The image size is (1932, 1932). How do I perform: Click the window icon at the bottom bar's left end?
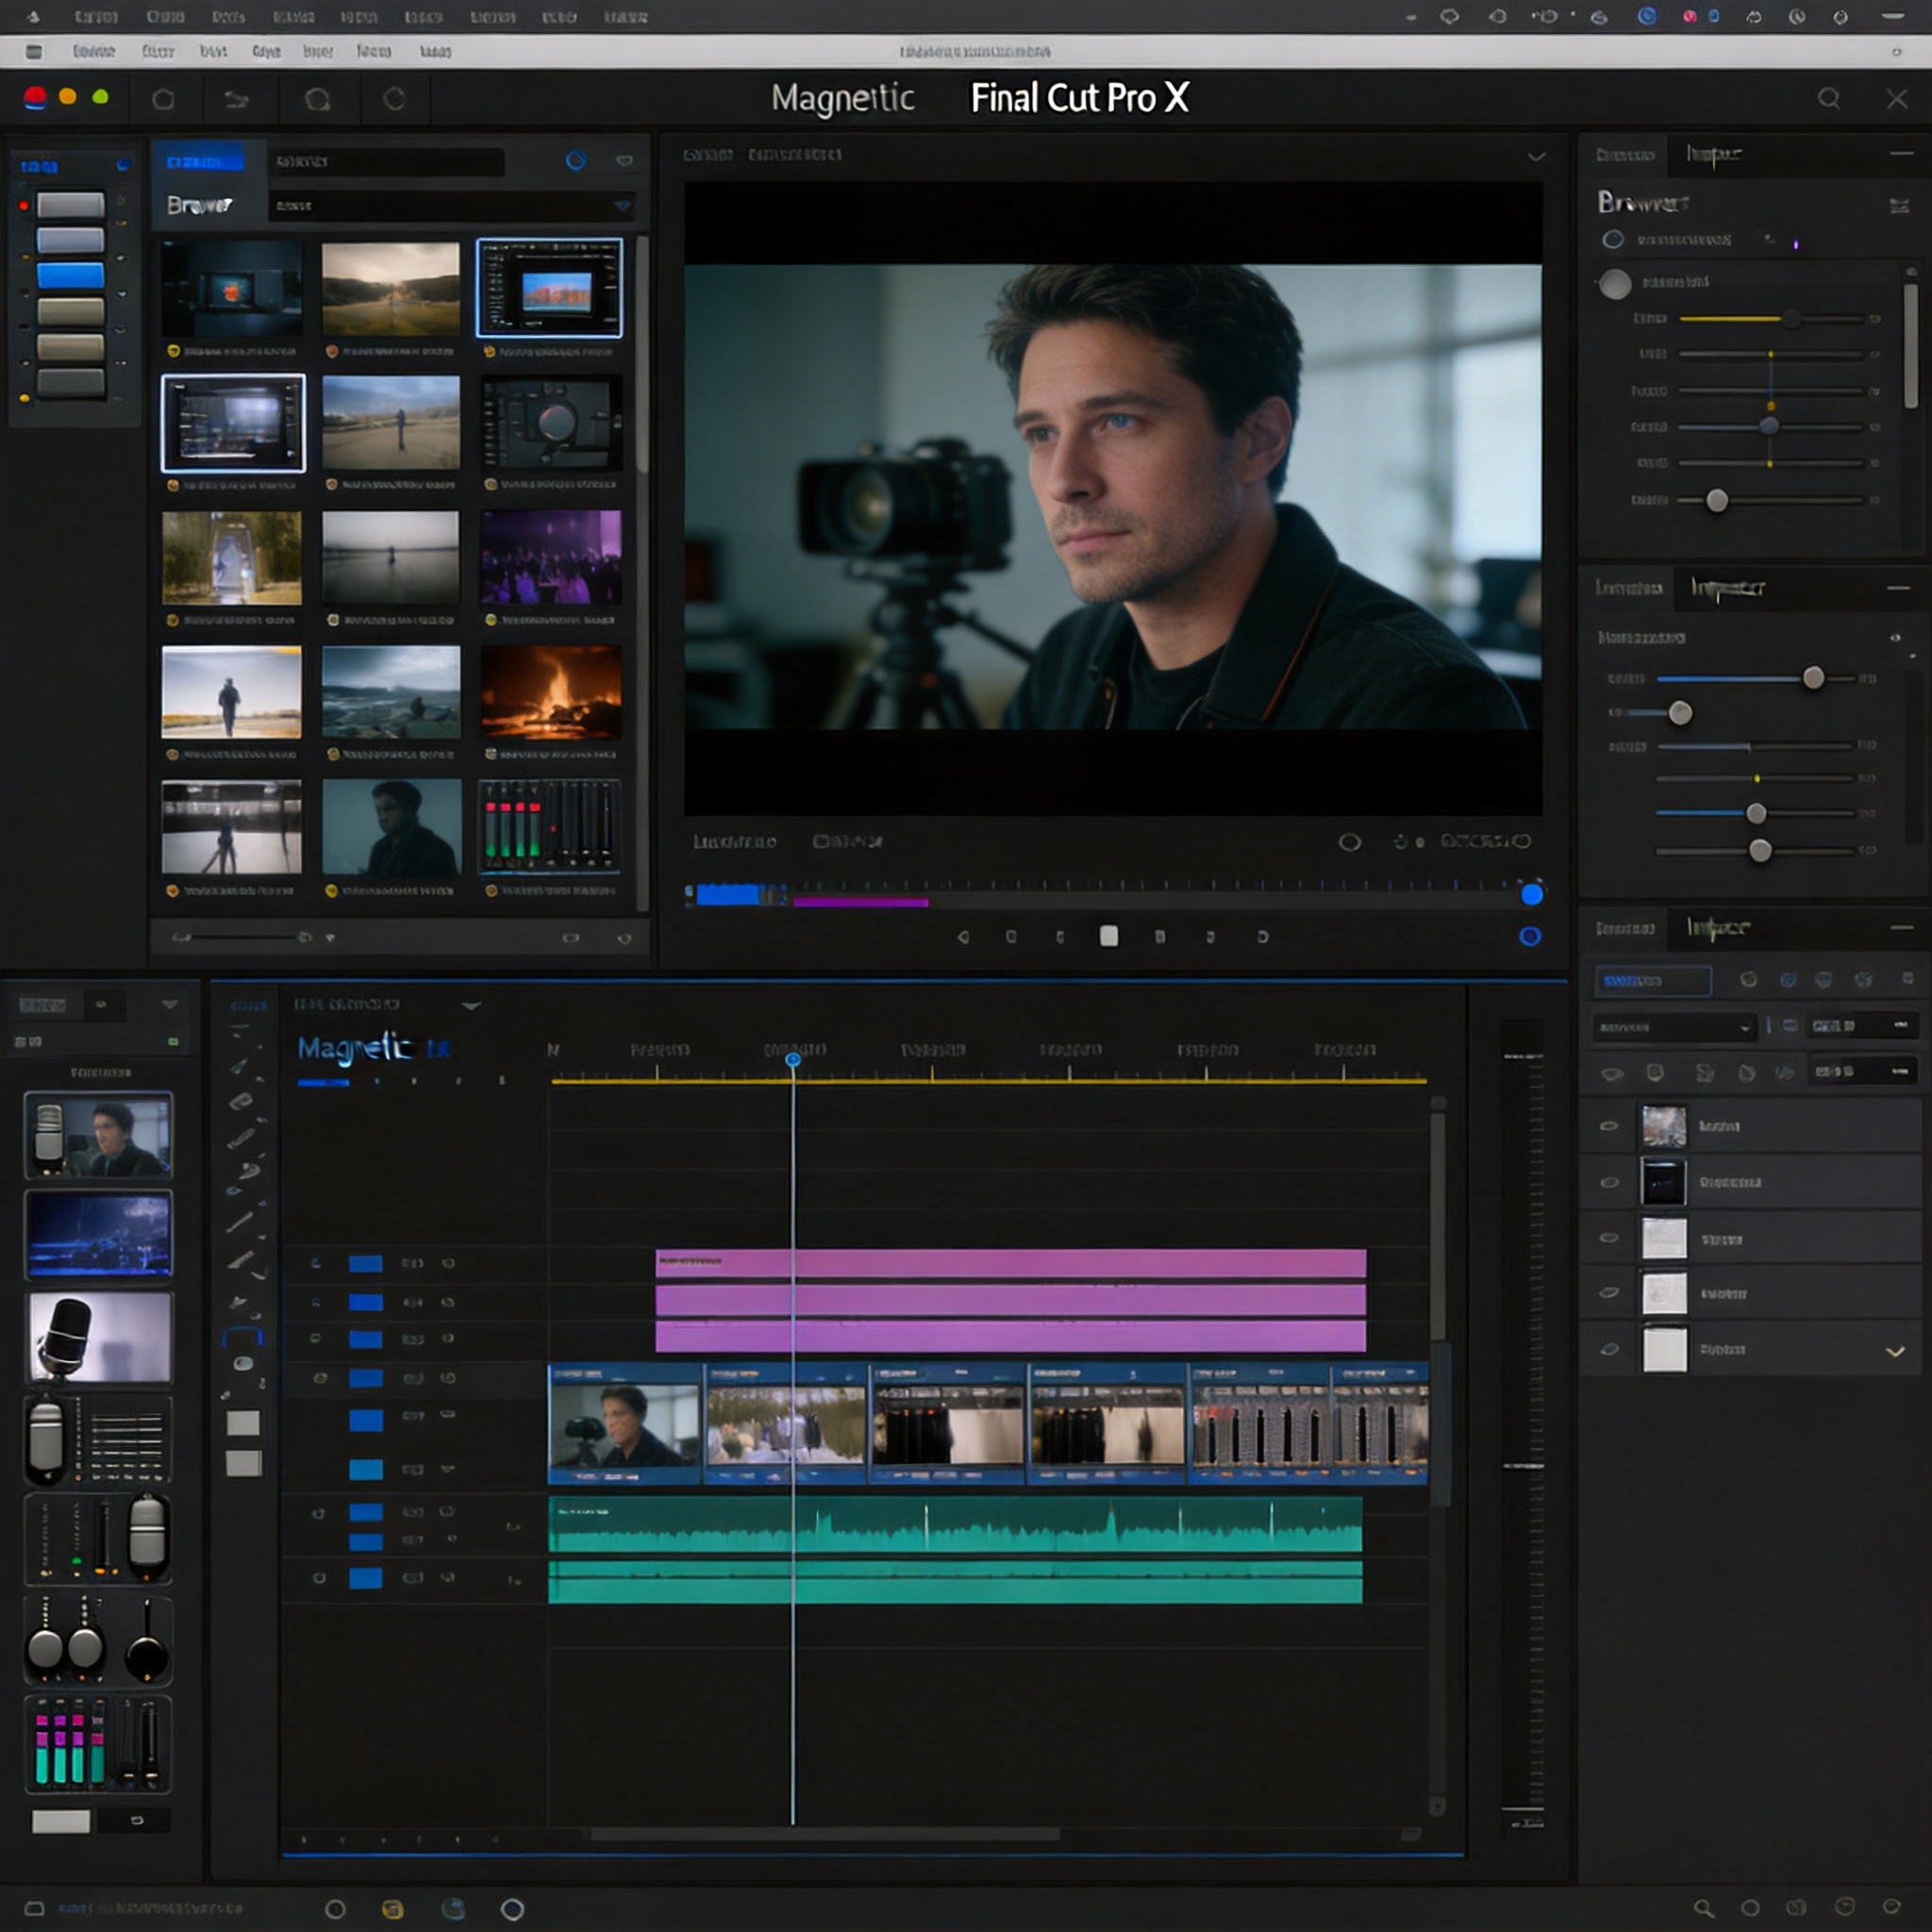(34, 1908)
